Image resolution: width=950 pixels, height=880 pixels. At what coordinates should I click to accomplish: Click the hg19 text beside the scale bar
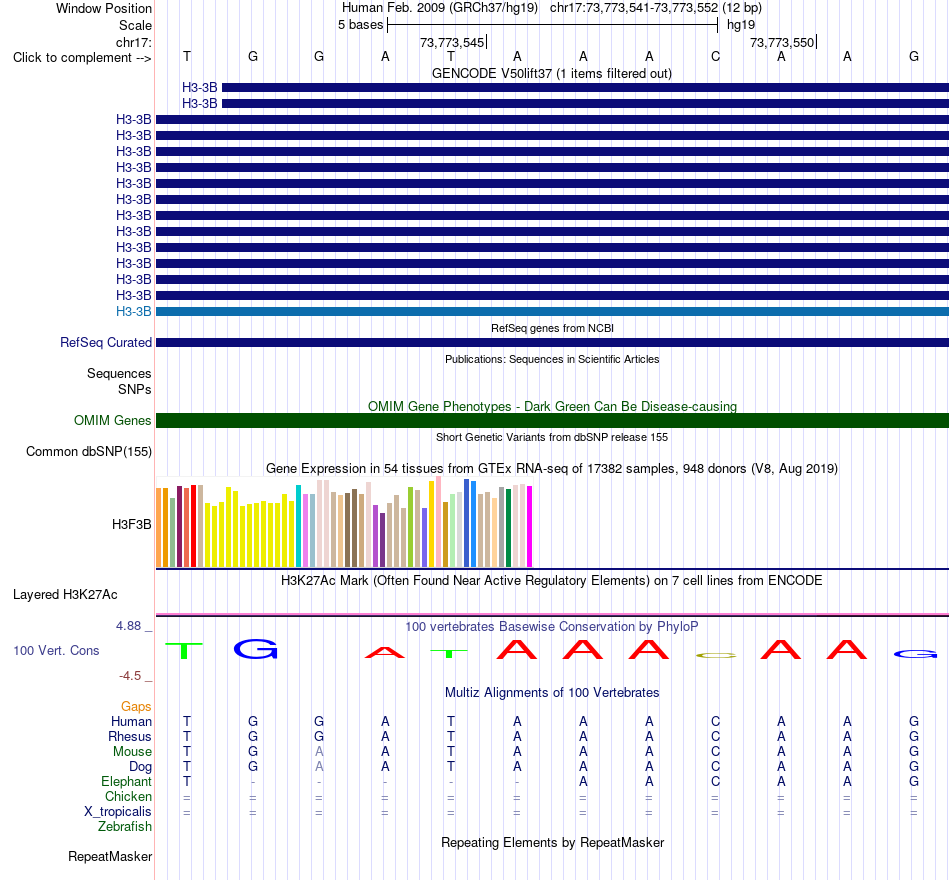pos(741,25)
